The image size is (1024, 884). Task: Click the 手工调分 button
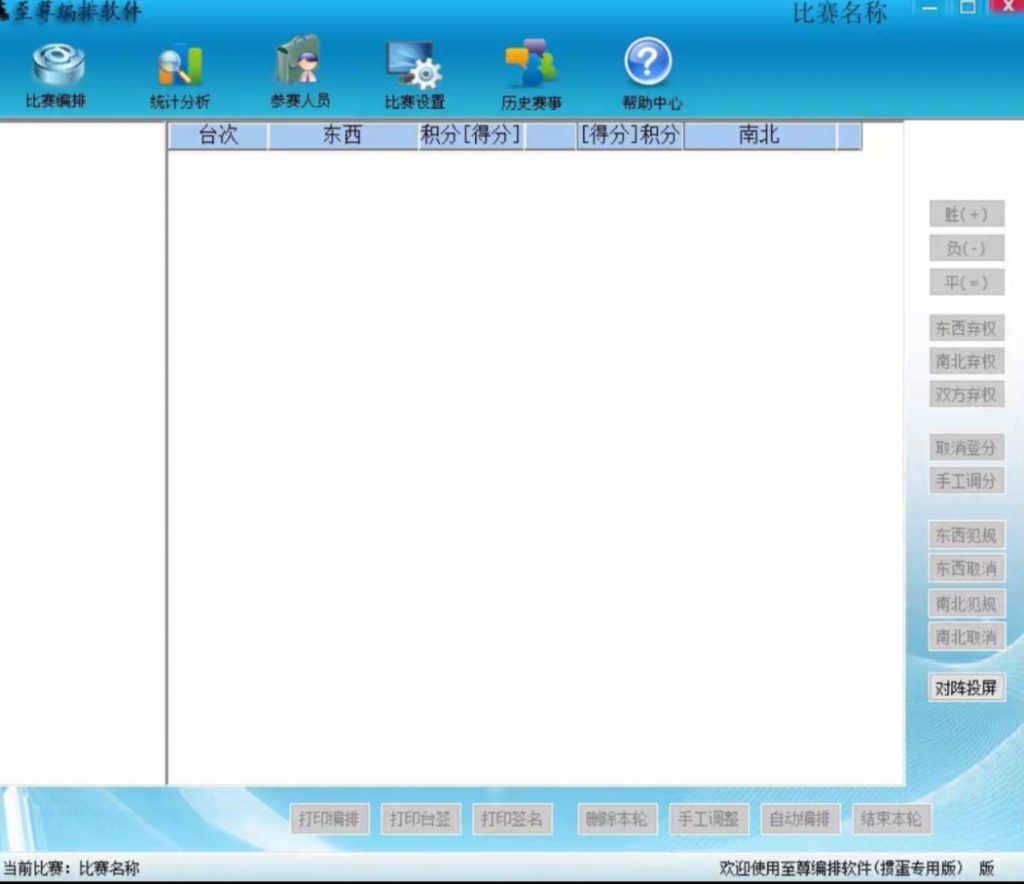[x=967, y=481]
